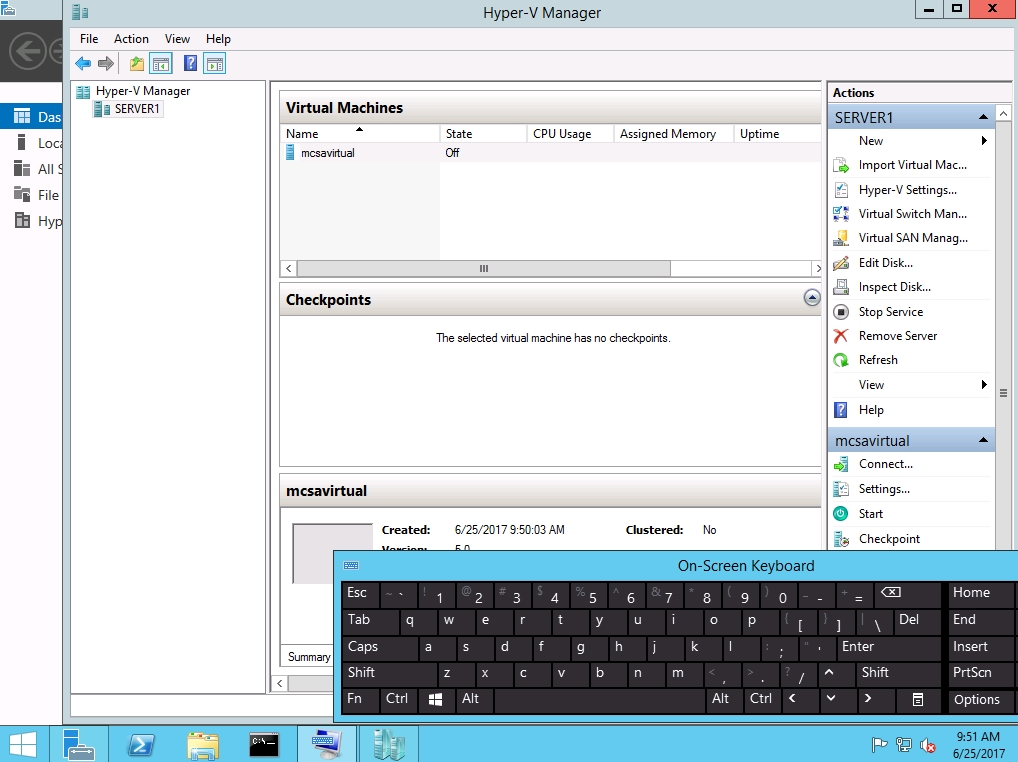Viewport: 1018px width, 762px height.
Task: Click the Stop Service action
Action: [890, 312]
